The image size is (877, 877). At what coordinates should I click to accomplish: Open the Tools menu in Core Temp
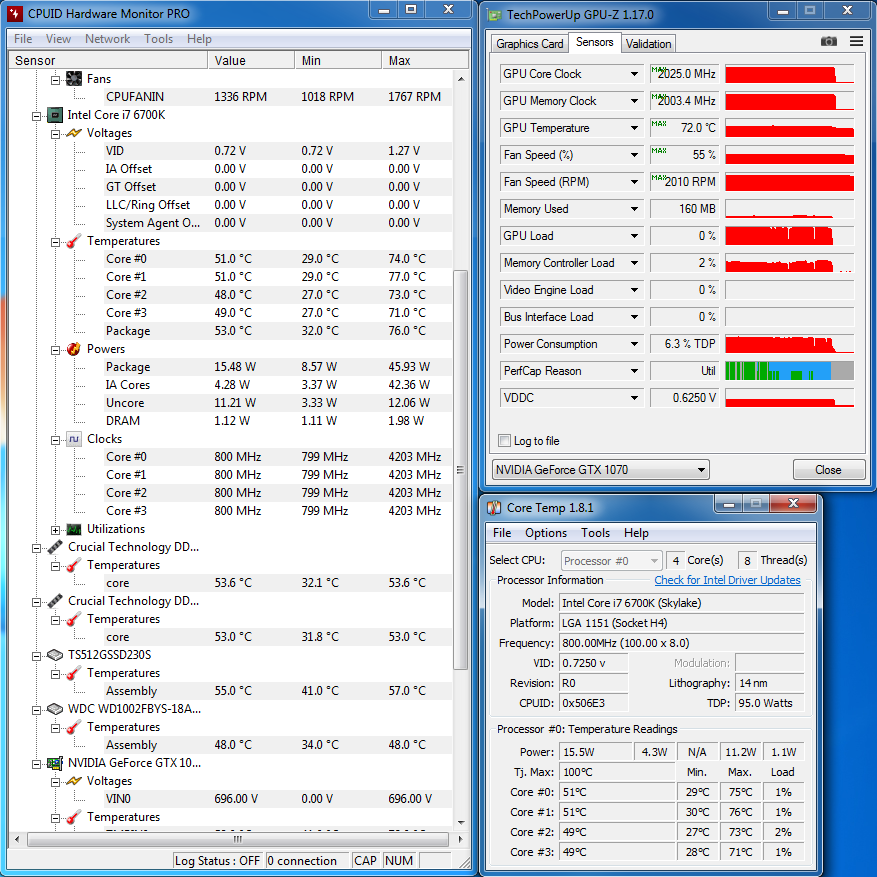pos(595,533)
